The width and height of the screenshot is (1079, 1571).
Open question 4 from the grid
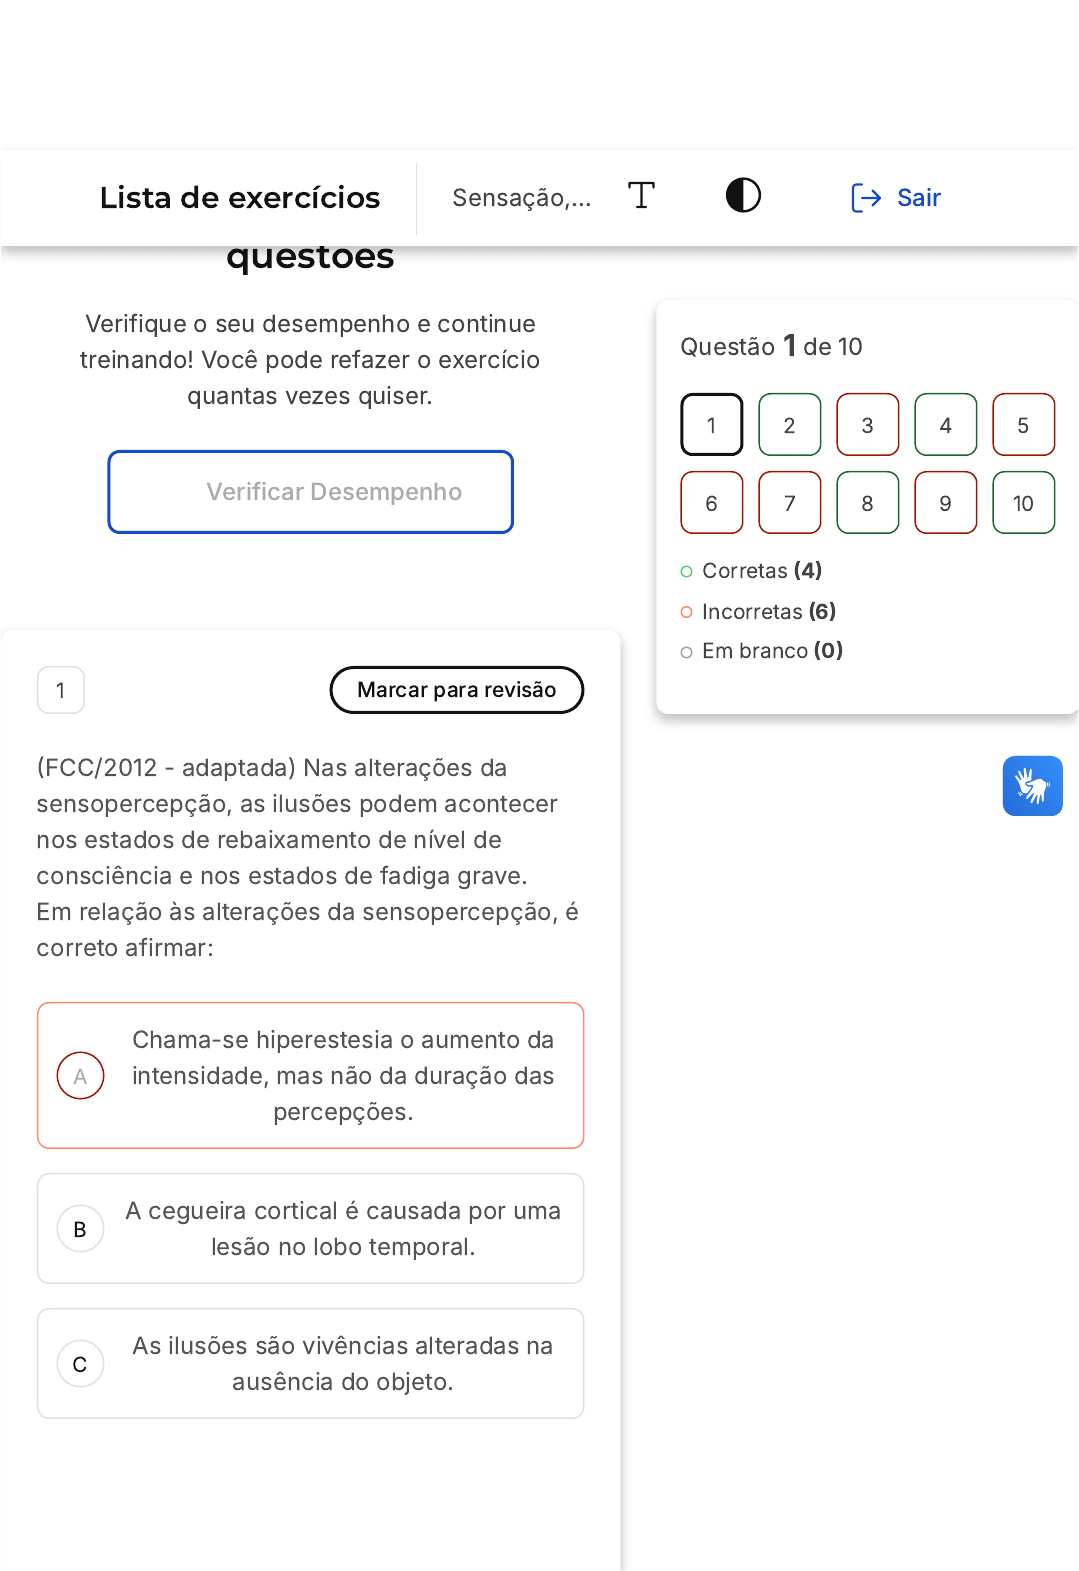tap(945, 425)
